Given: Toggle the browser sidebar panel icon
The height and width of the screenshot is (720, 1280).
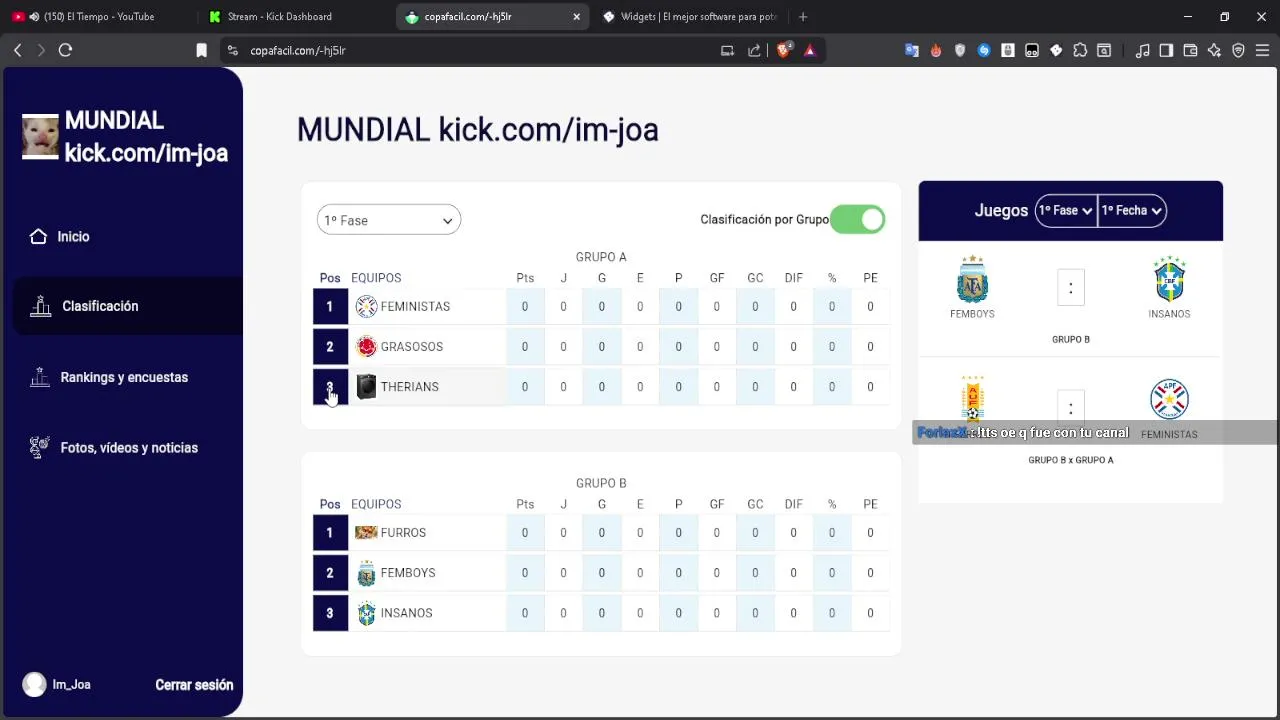Looking at the screenshot, I should point(1166,50).
